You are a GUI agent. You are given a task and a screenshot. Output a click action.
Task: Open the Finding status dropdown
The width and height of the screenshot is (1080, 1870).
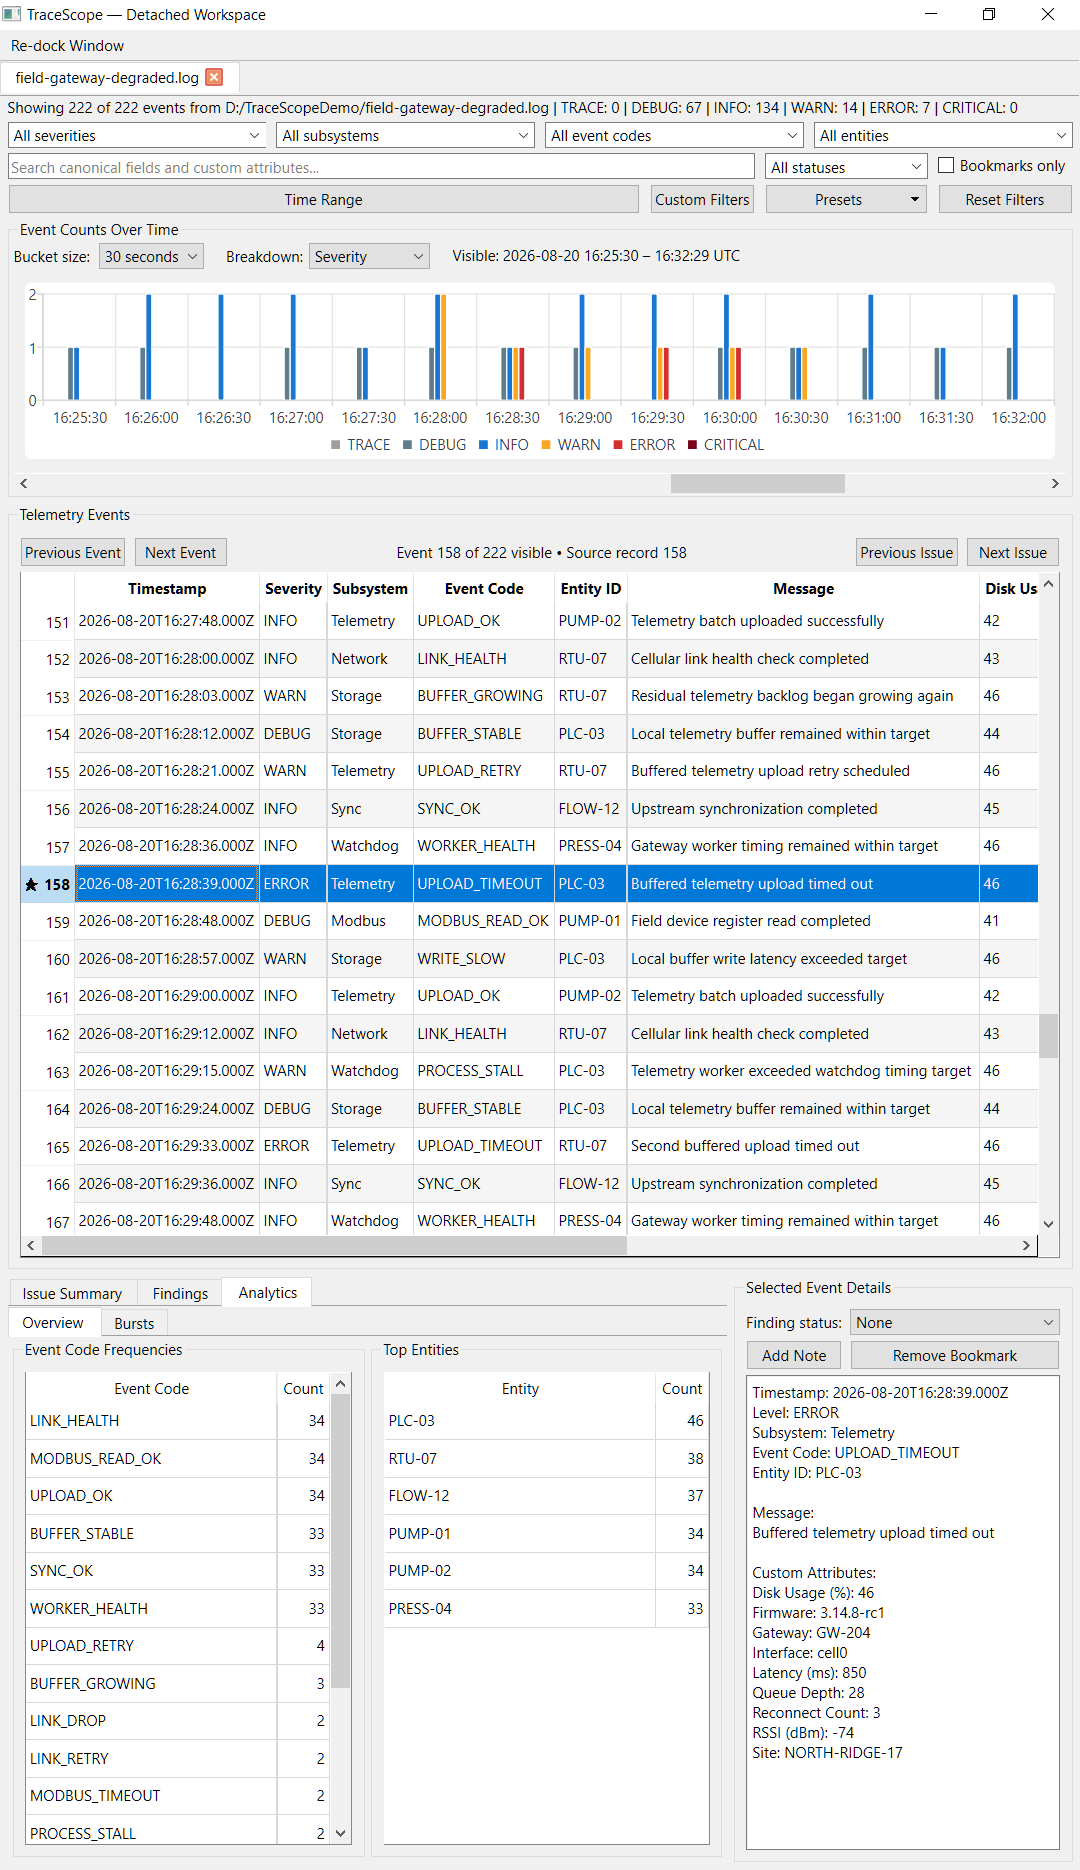(x=954, y=1322)
